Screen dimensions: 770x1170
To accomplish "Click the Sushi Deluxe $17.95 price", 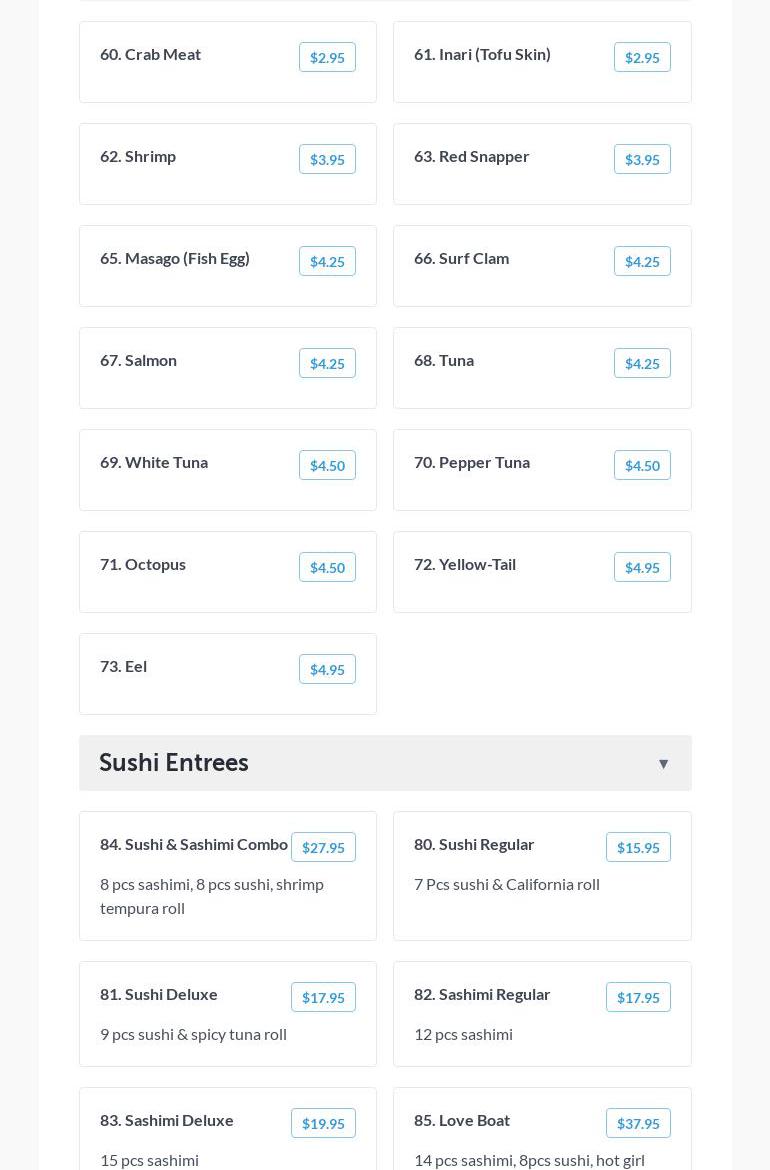I will [323, 998].
